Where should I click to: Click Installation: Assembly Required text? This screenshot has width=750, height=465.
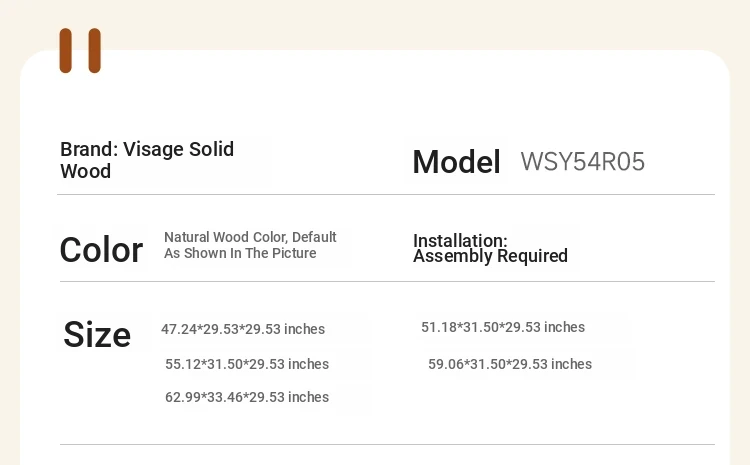coord(490,248)
